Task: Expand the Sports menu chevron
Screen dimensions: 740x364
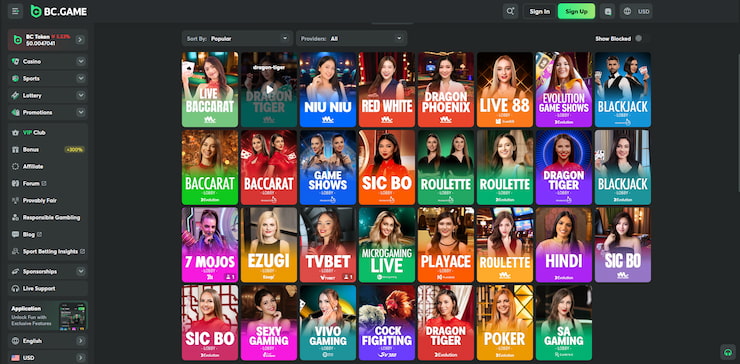Action: 81,78
